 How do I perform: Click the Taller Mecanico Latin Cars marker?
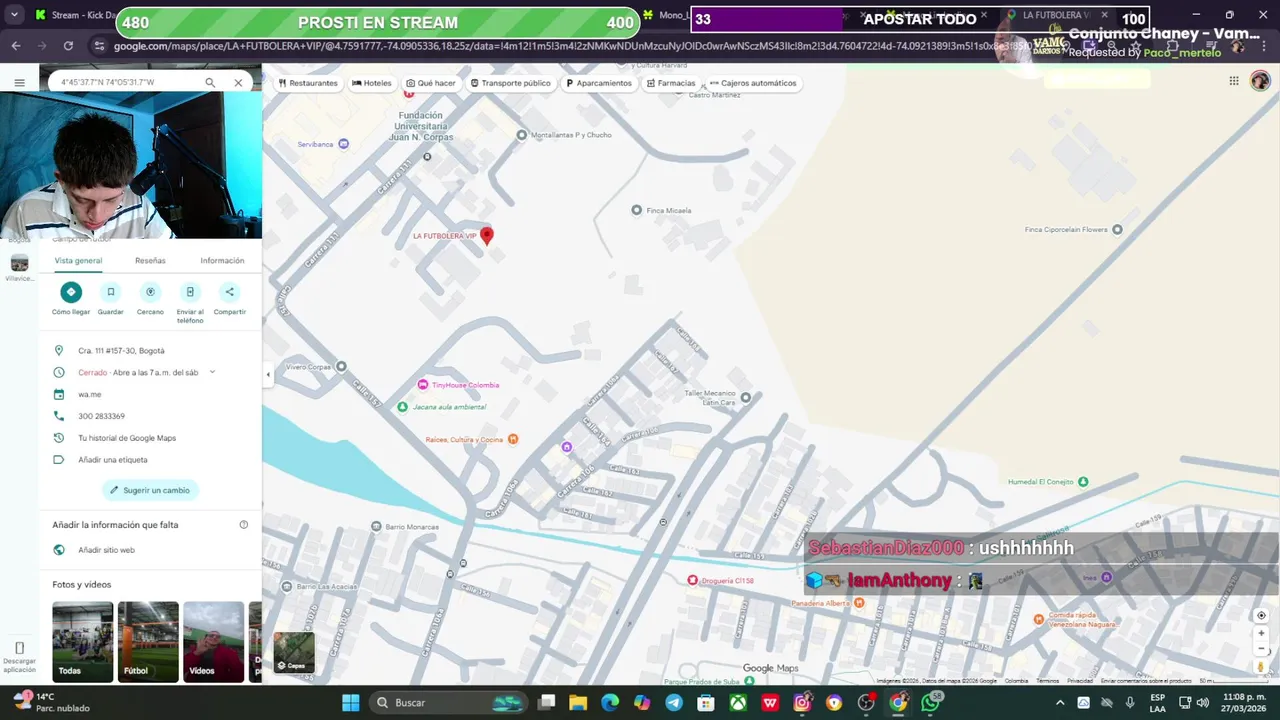746,398
